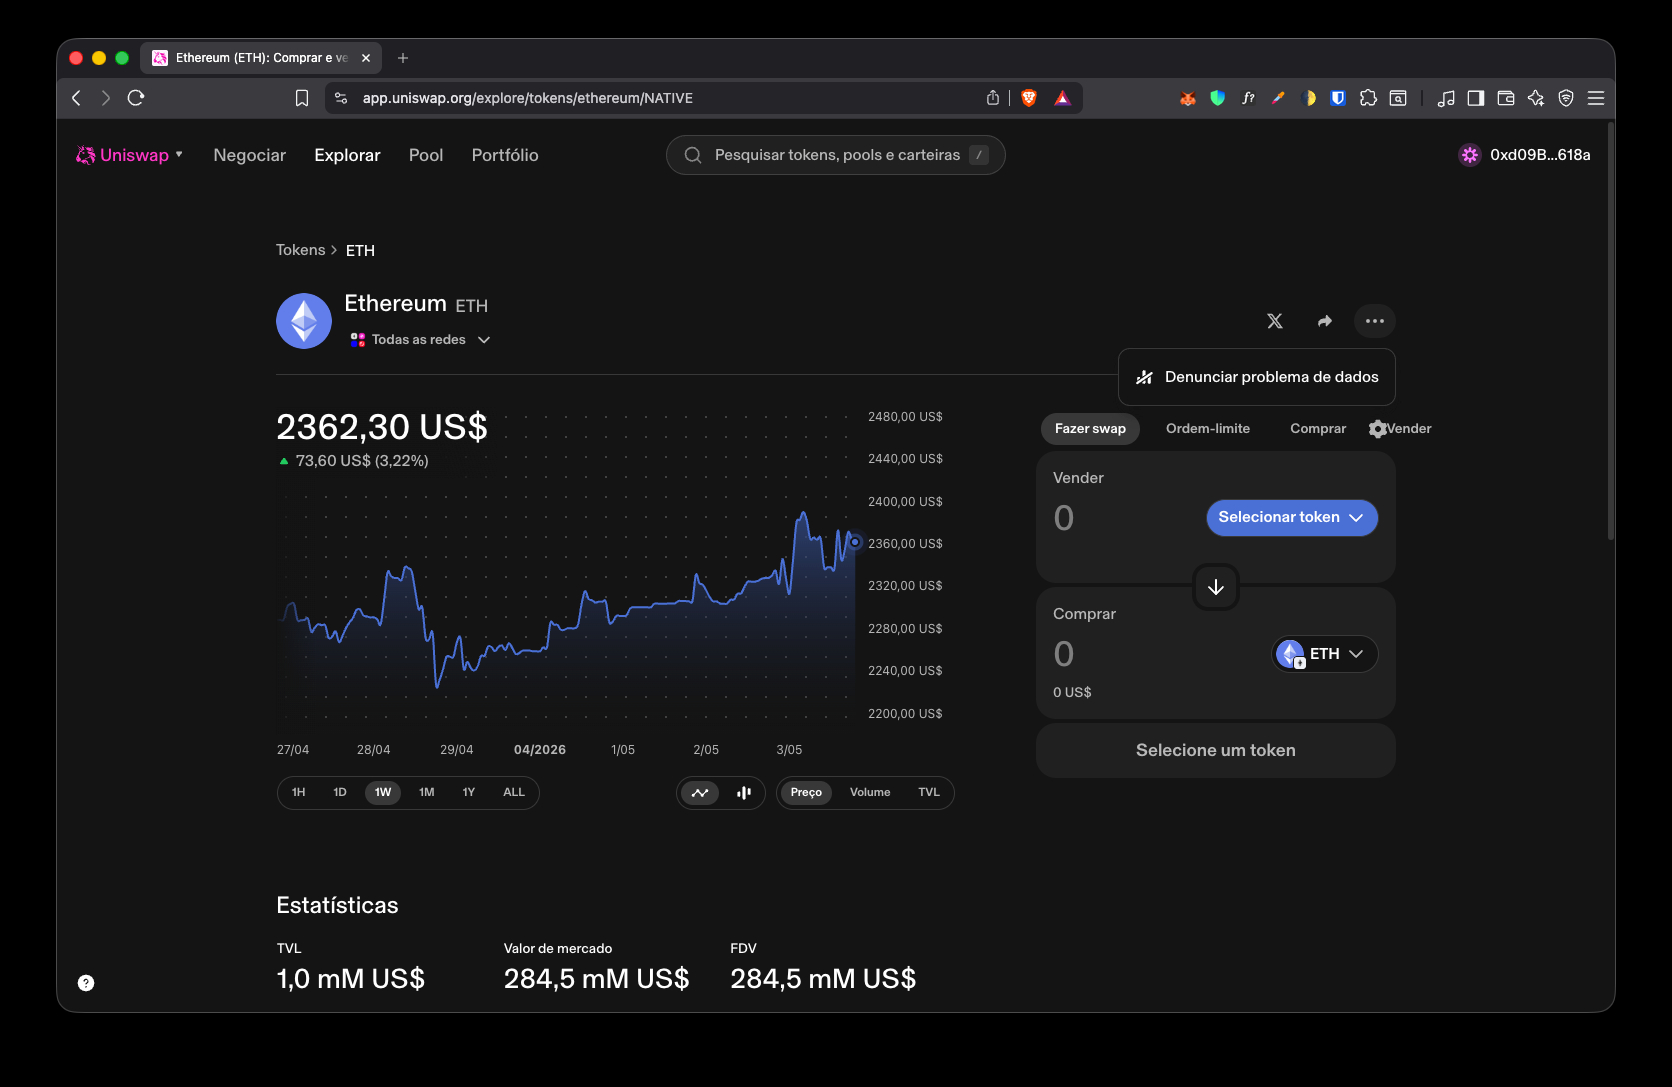Set chart range to 1H
This screenshot has width=1672, height=1087.
point(298,793)
